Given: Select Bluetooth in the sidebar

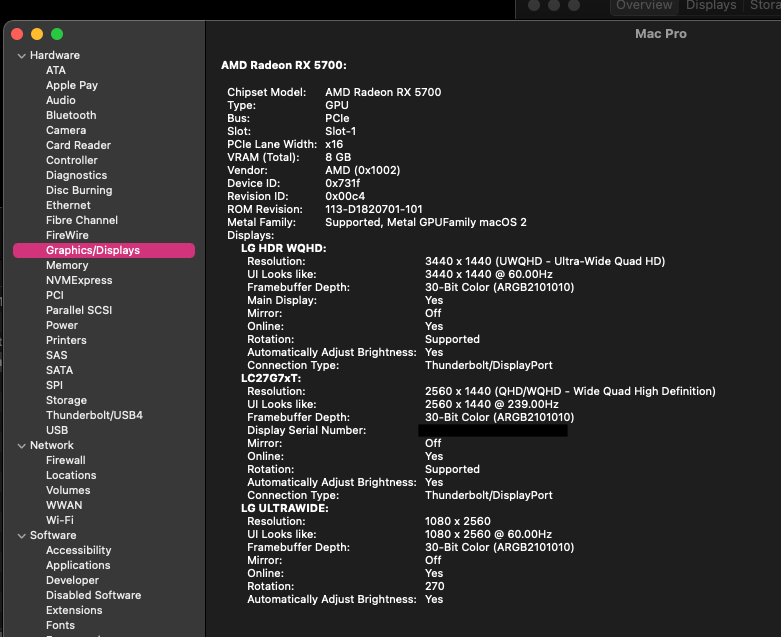Looking at the screenshot, I should [x=71, y=115].
